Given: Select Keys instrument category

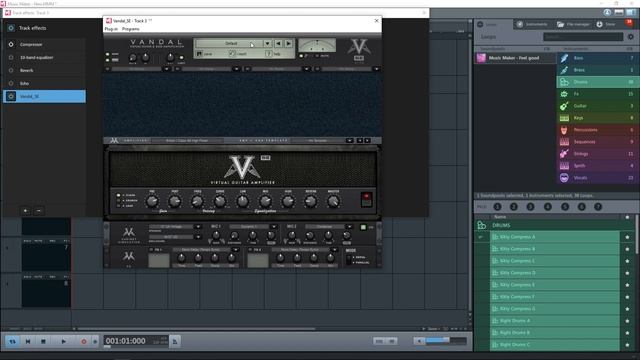Looking at the screenshot, I should (597, 118).
